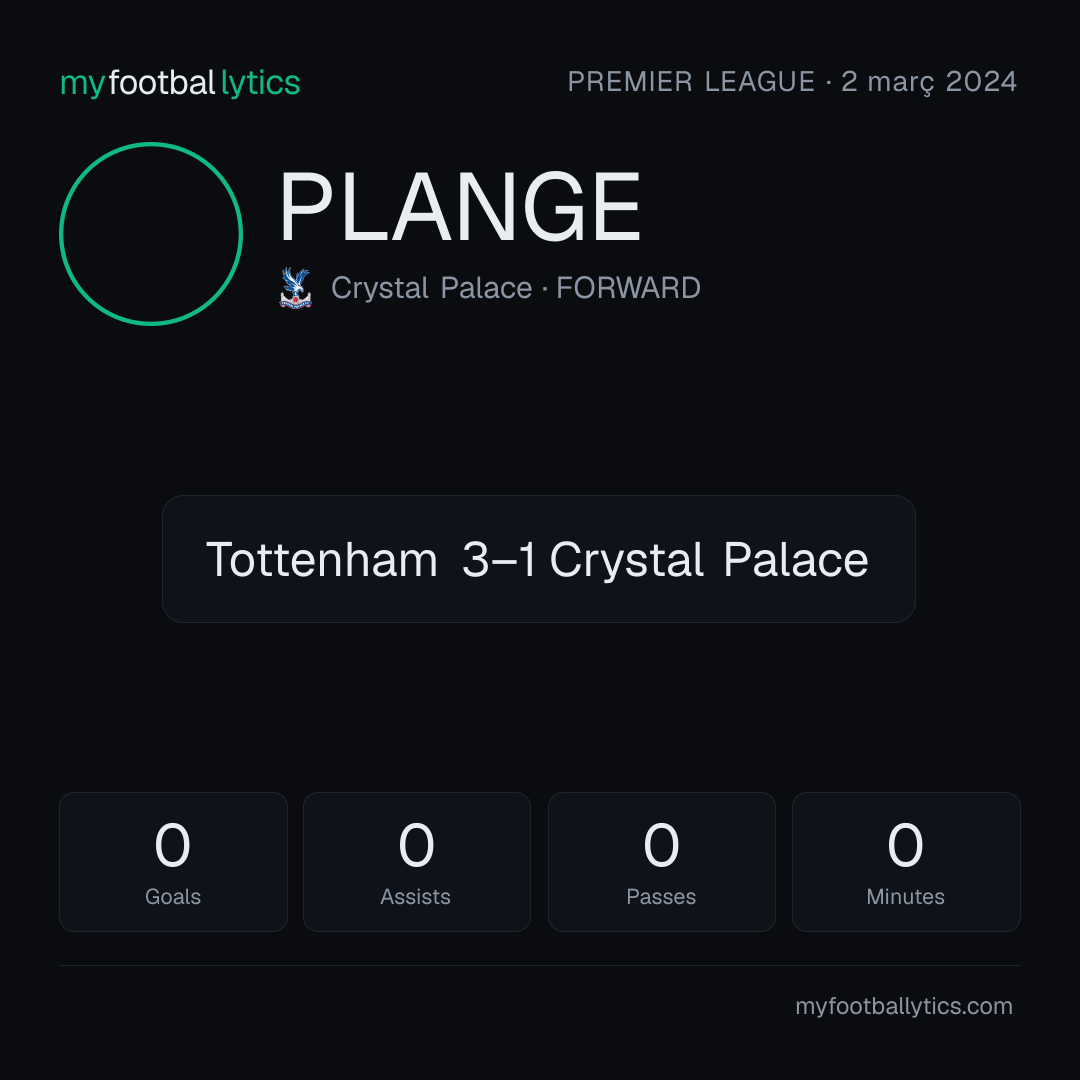Click the PLANGE player name heading

(459, 207)
